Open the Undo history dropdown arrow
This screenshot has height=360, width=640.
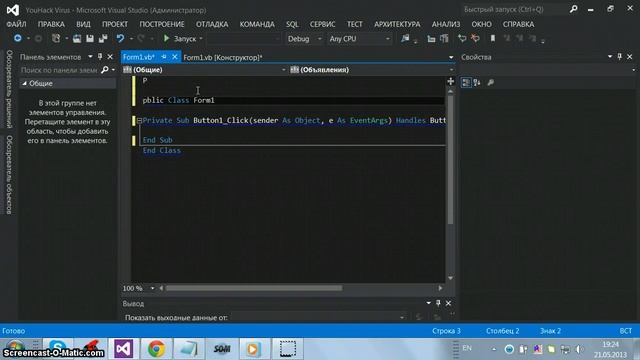[131, 39]
